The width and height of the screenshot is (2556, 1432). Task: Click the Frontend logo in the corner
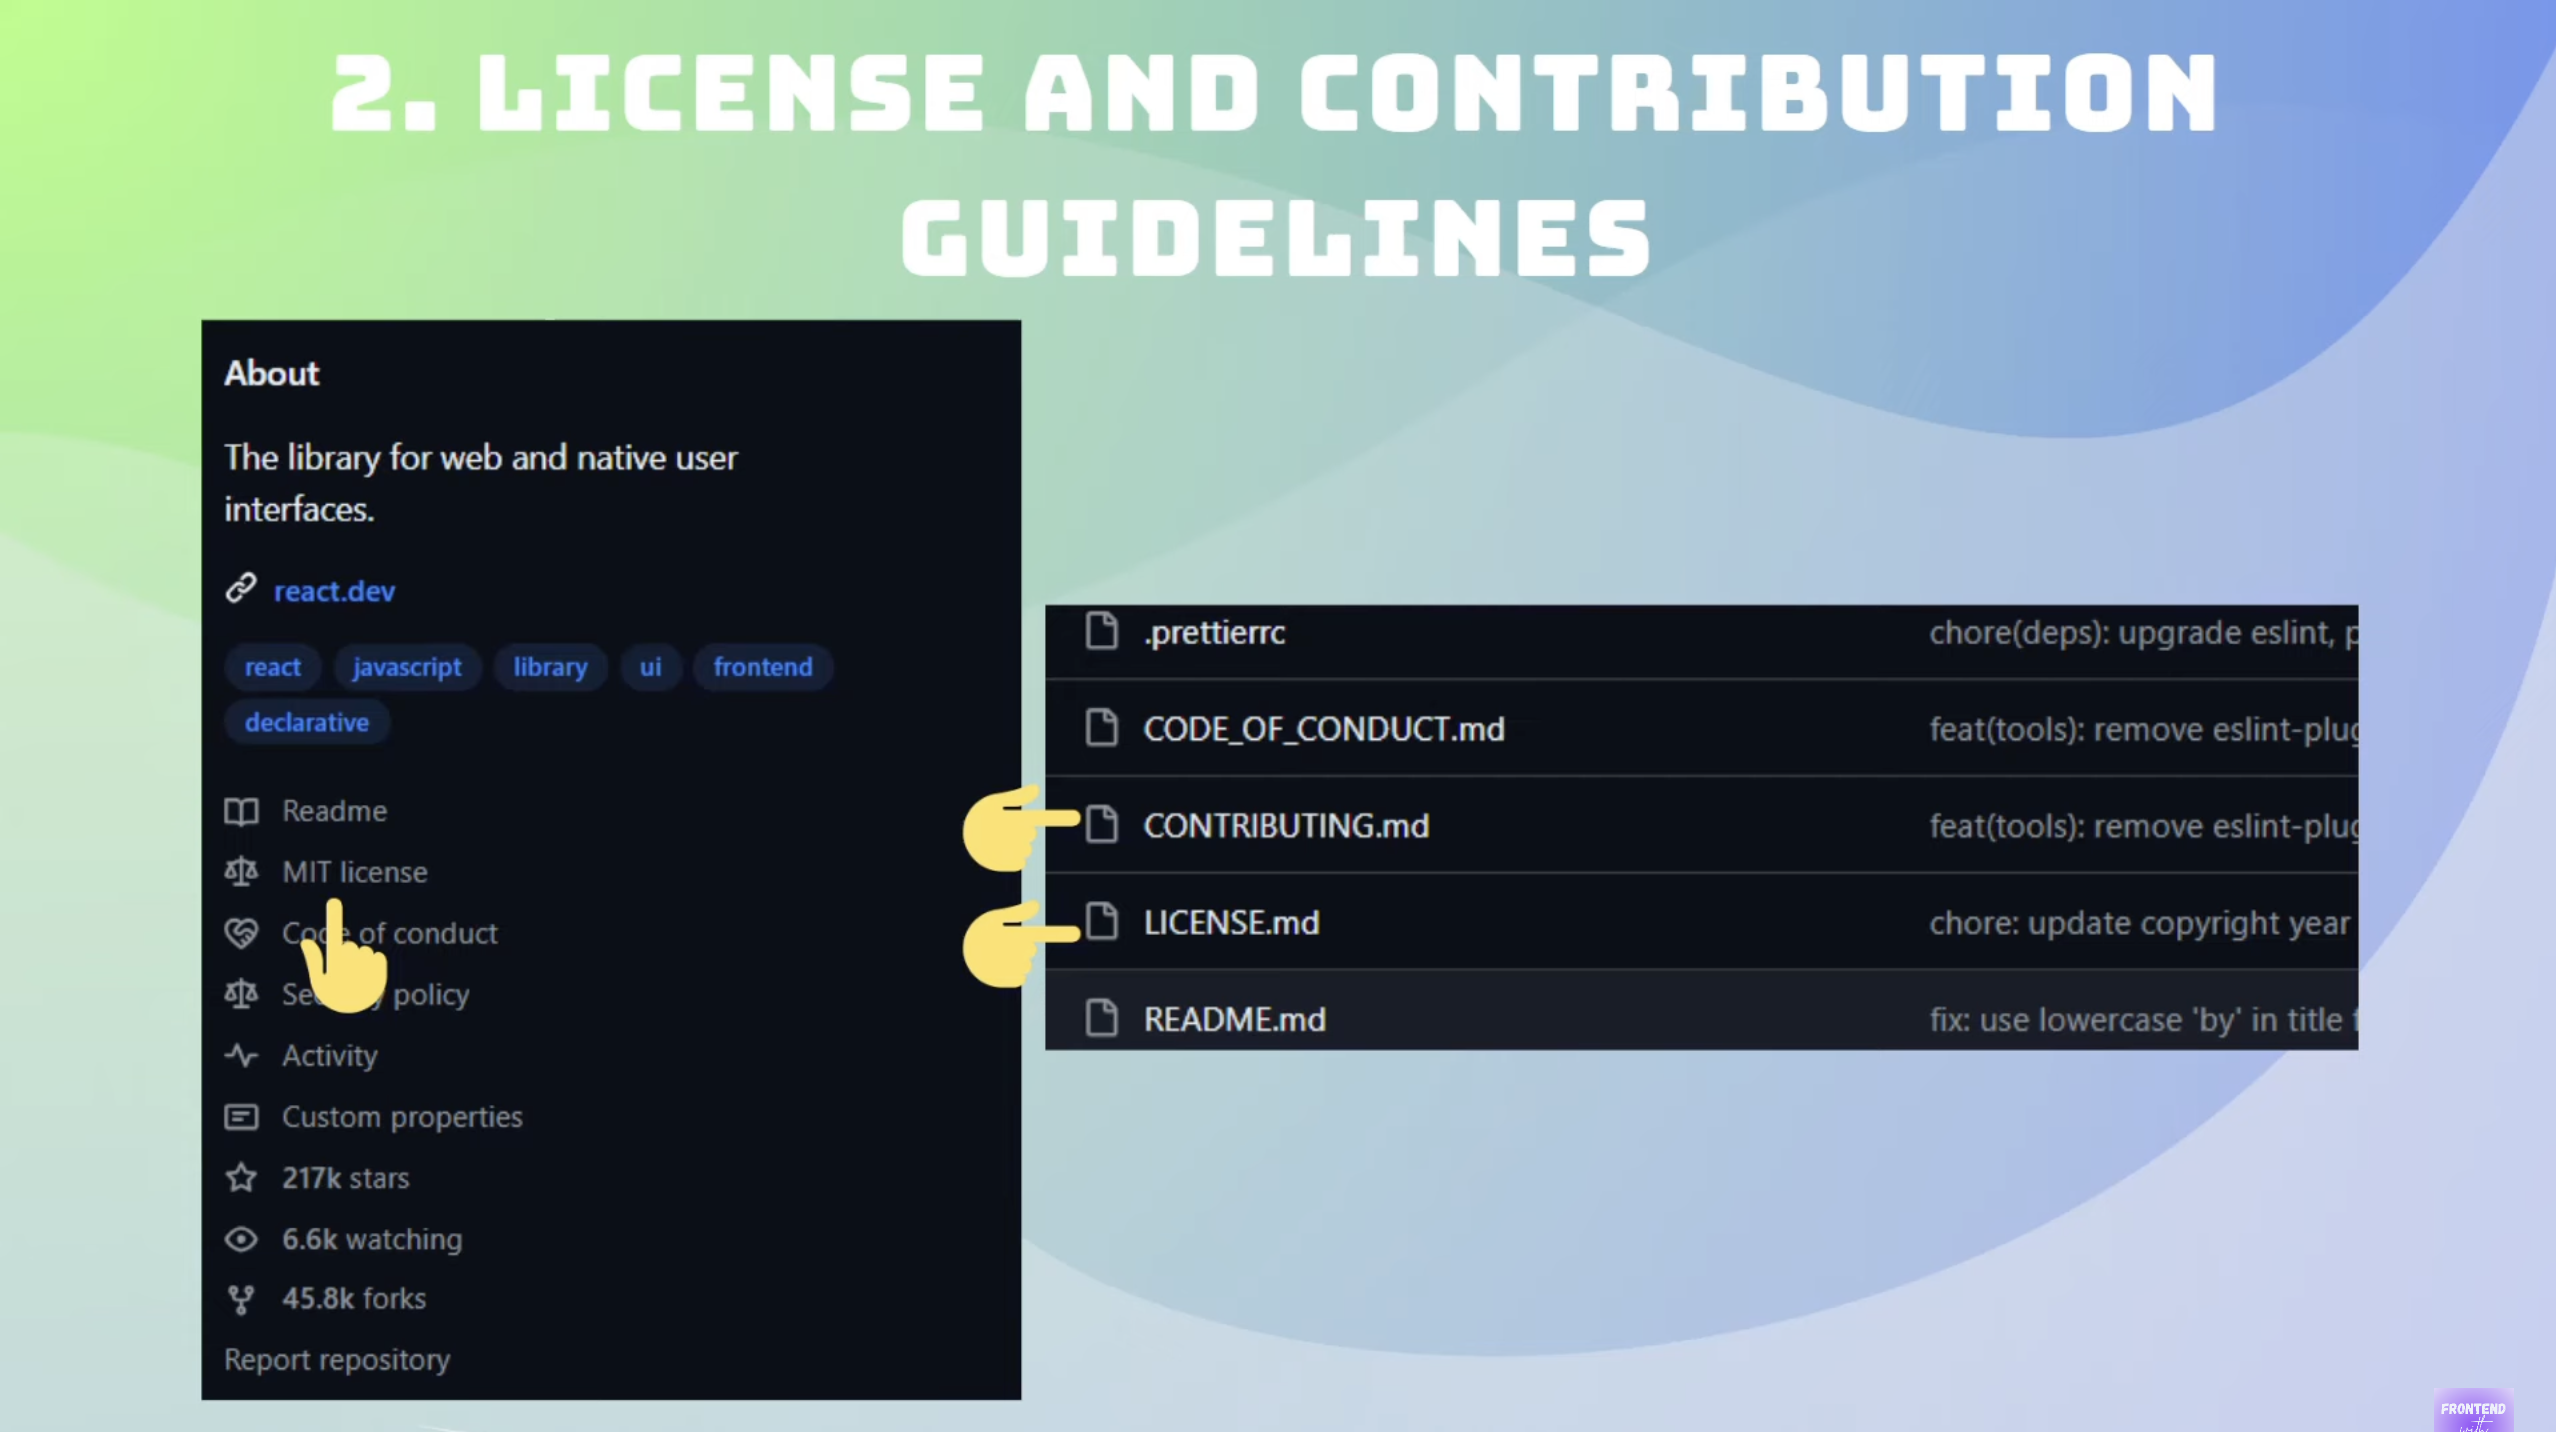[x=2475, y=1409]
